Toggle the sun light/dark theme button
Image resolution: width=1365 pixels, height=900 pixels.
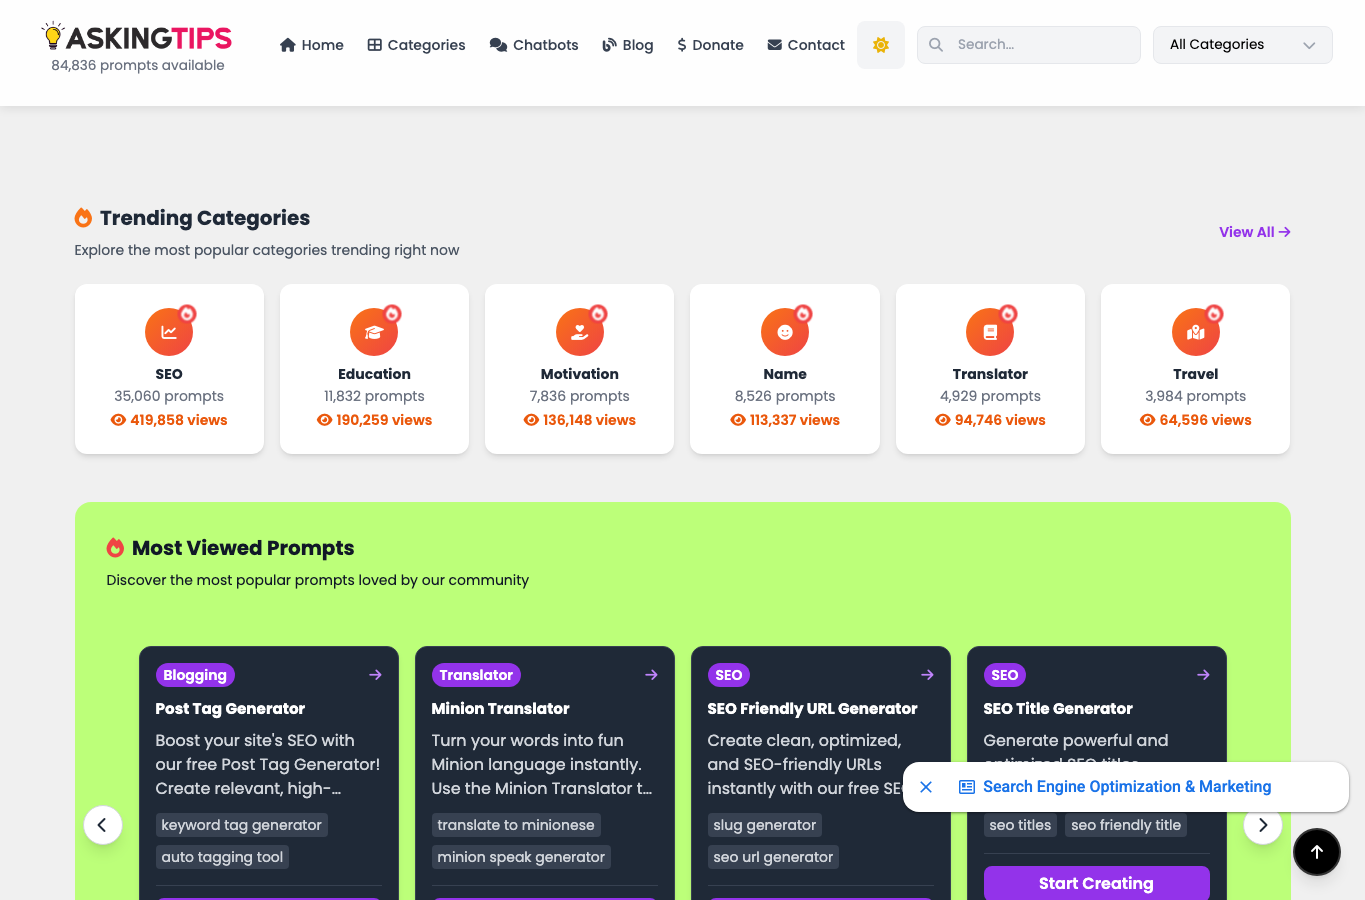(x=881, y=45)
